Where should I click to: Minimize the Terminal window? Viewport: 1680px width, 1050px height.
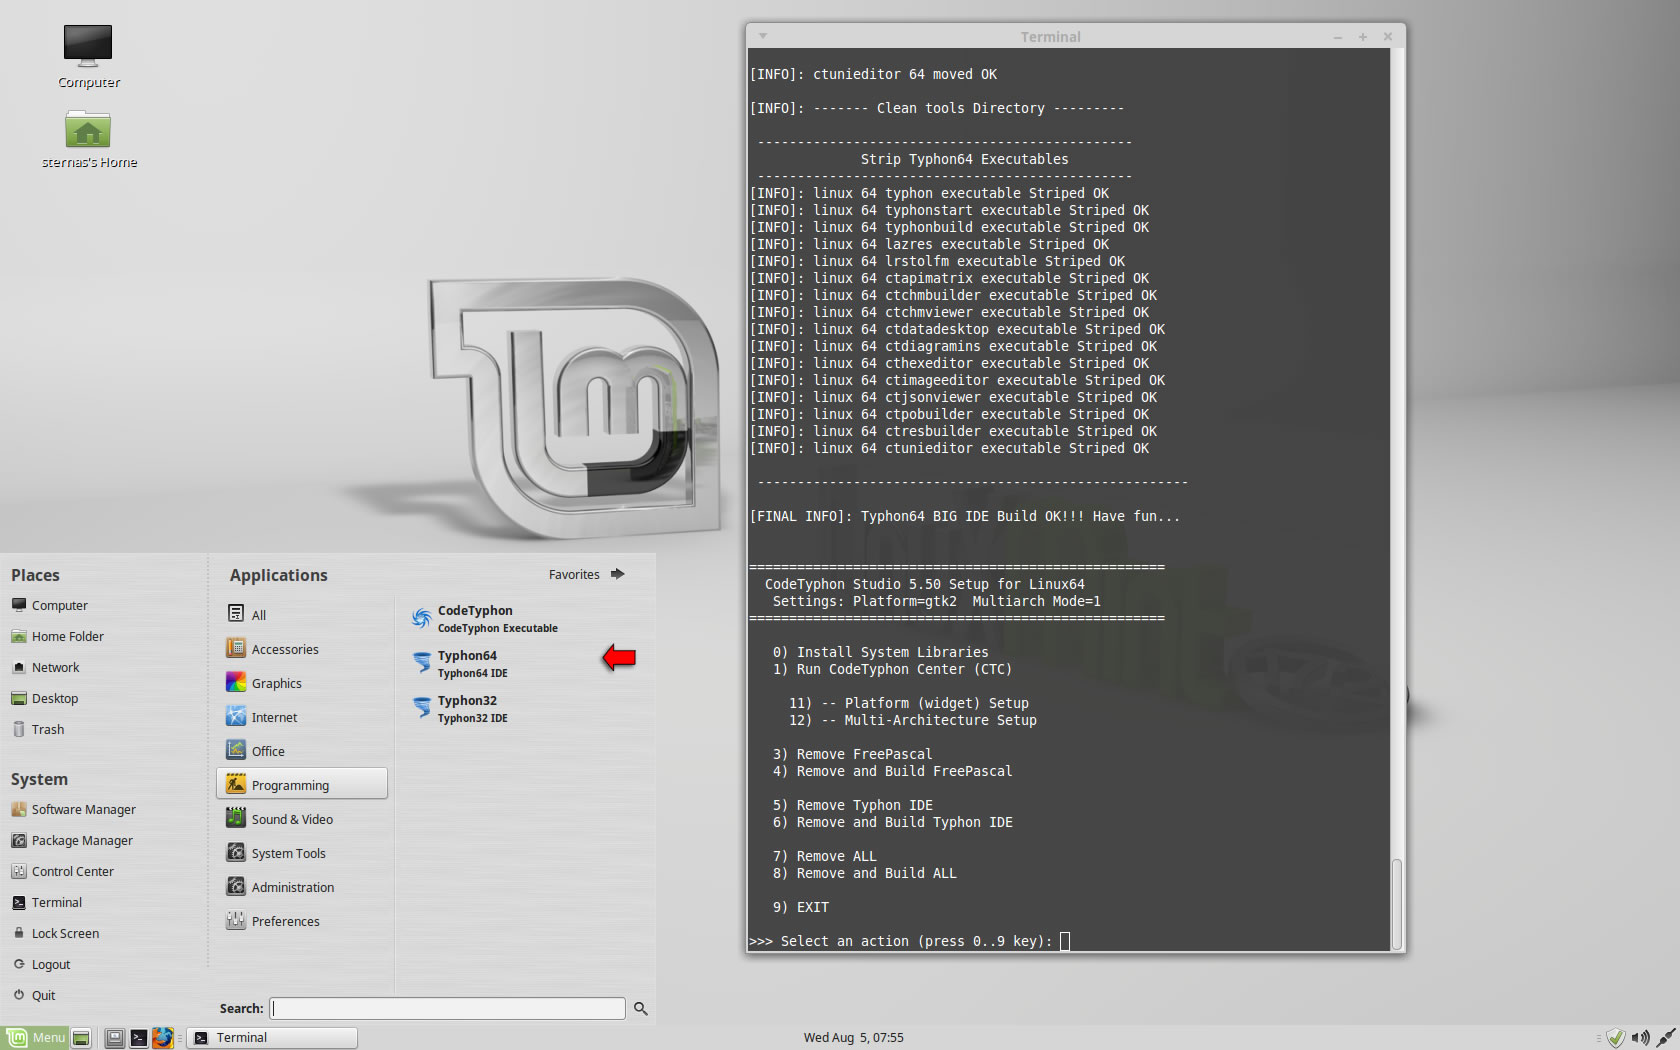pos(1338,37)
